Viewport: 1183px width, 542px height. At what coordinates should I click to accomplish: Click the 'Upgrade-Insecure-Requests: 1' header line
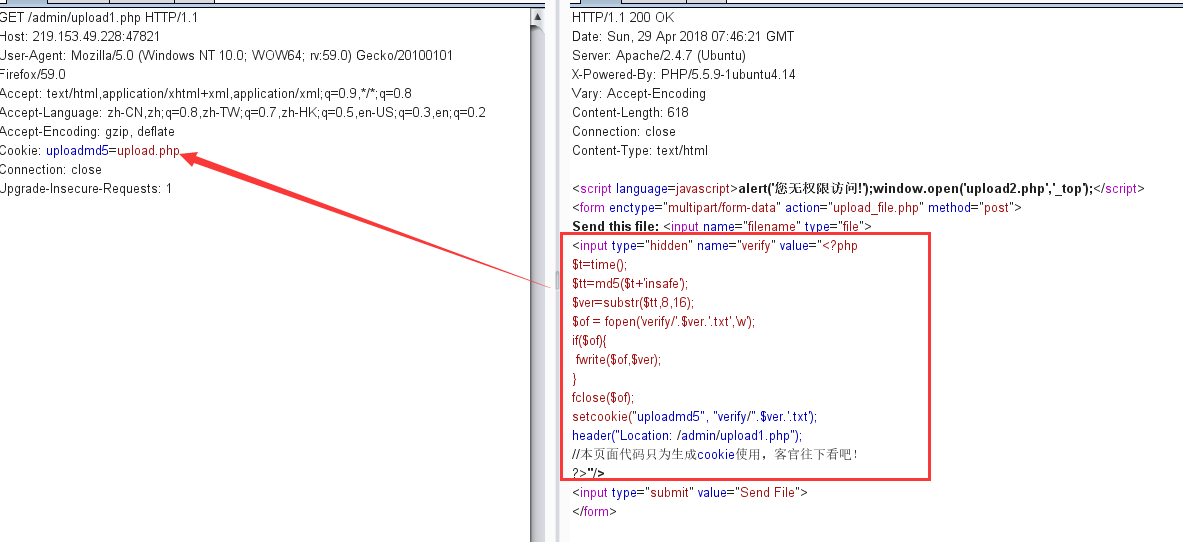(85, 188)
